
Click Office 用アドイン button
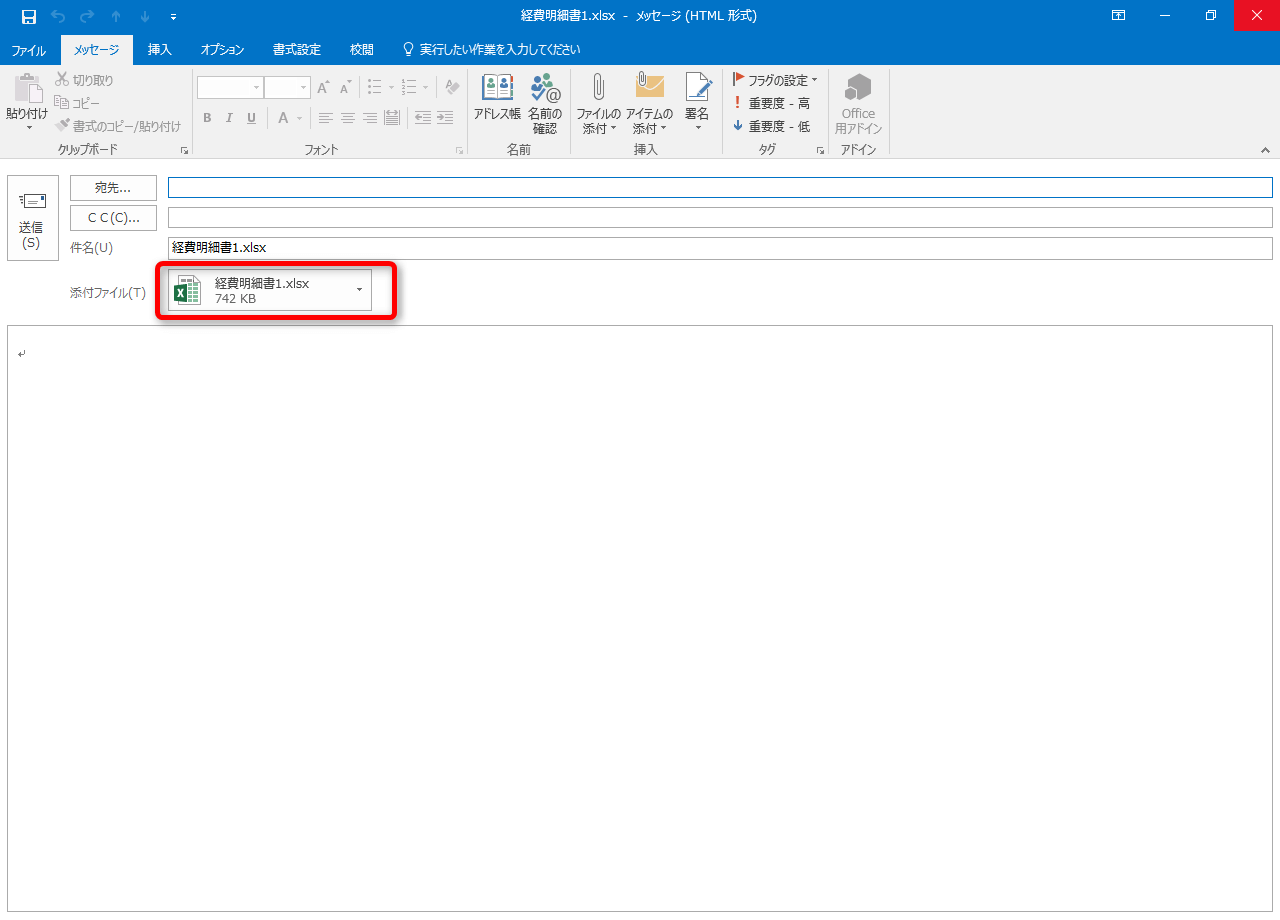click(858, 103)
